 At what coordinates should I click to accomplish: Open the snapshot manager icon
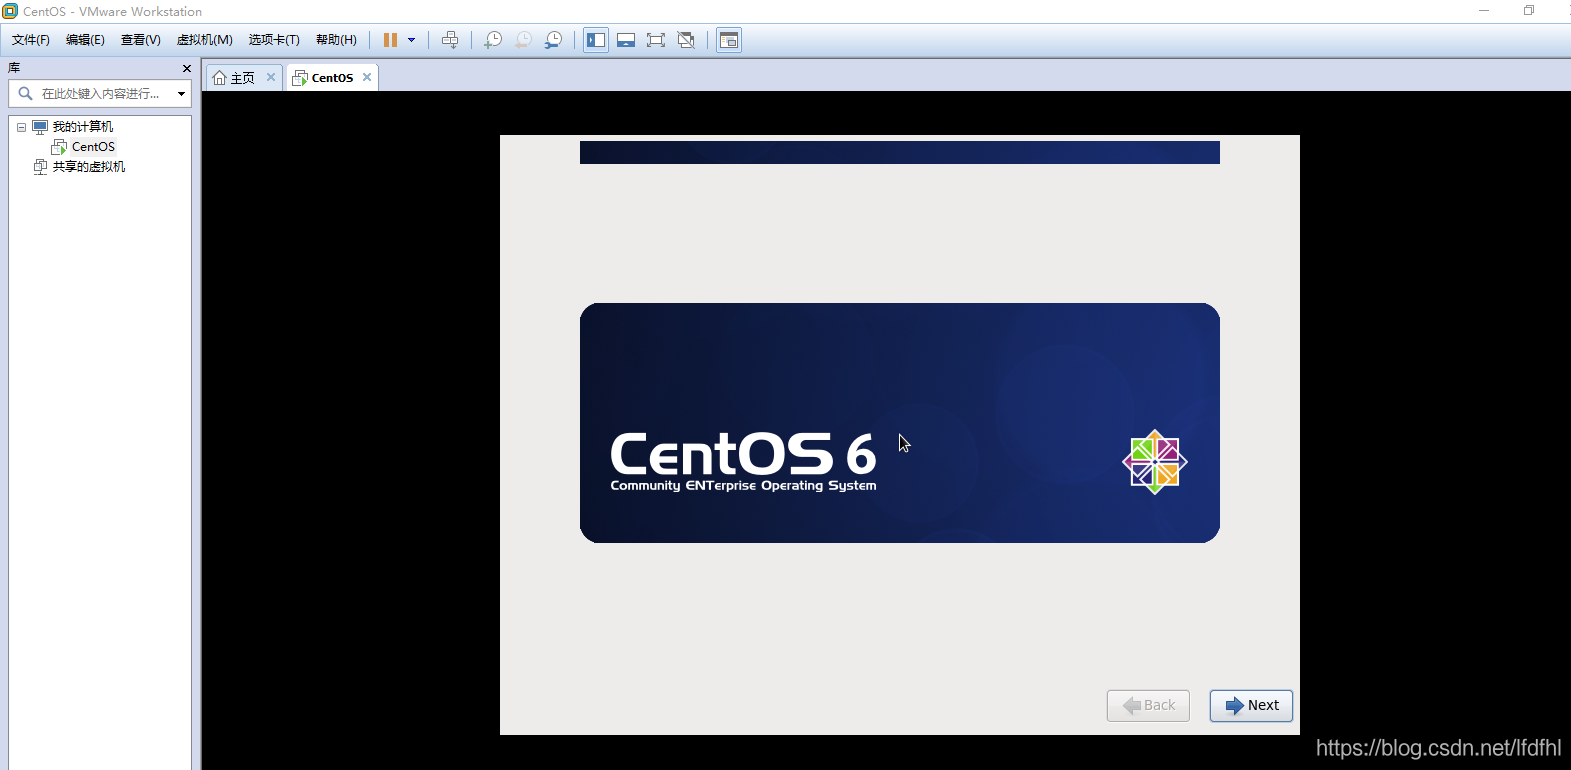pos(553,40)
